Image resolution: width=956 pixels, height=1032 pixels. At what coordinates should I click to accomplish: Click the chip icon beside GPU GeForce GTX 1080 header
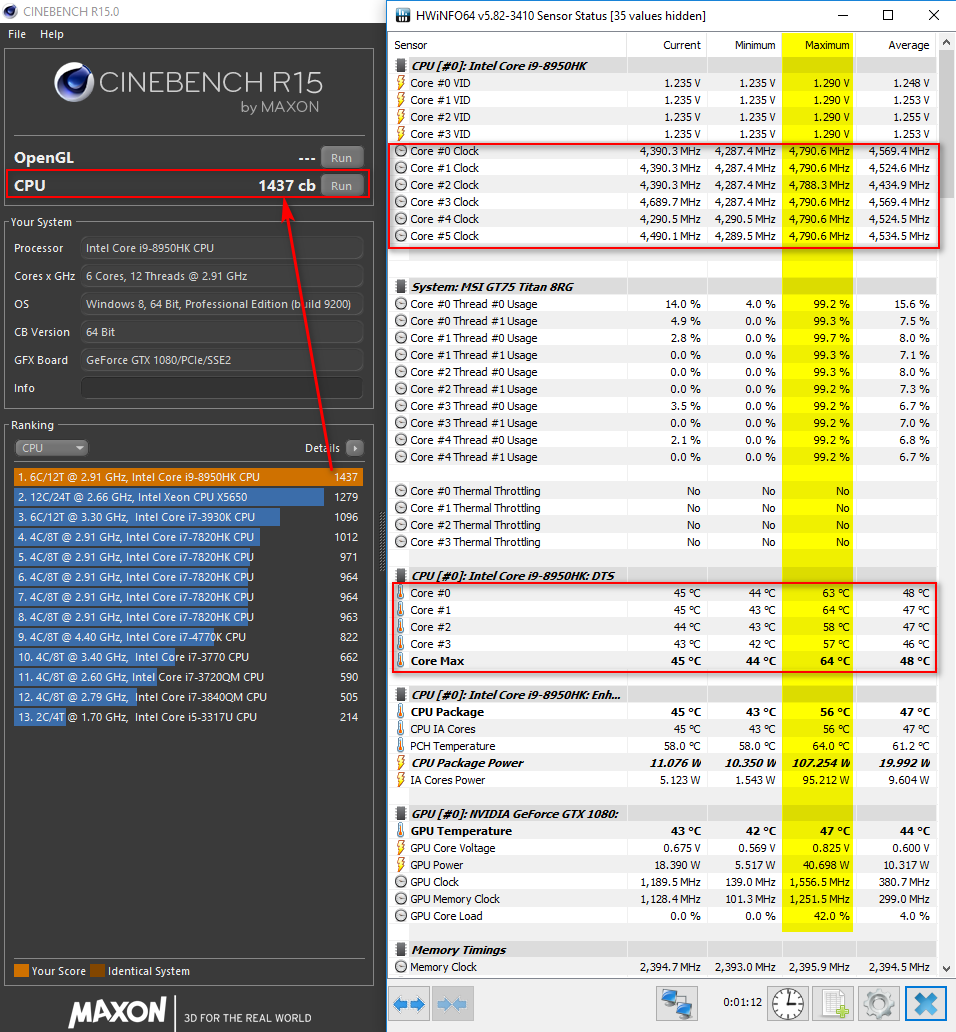[x=400, y=813]
